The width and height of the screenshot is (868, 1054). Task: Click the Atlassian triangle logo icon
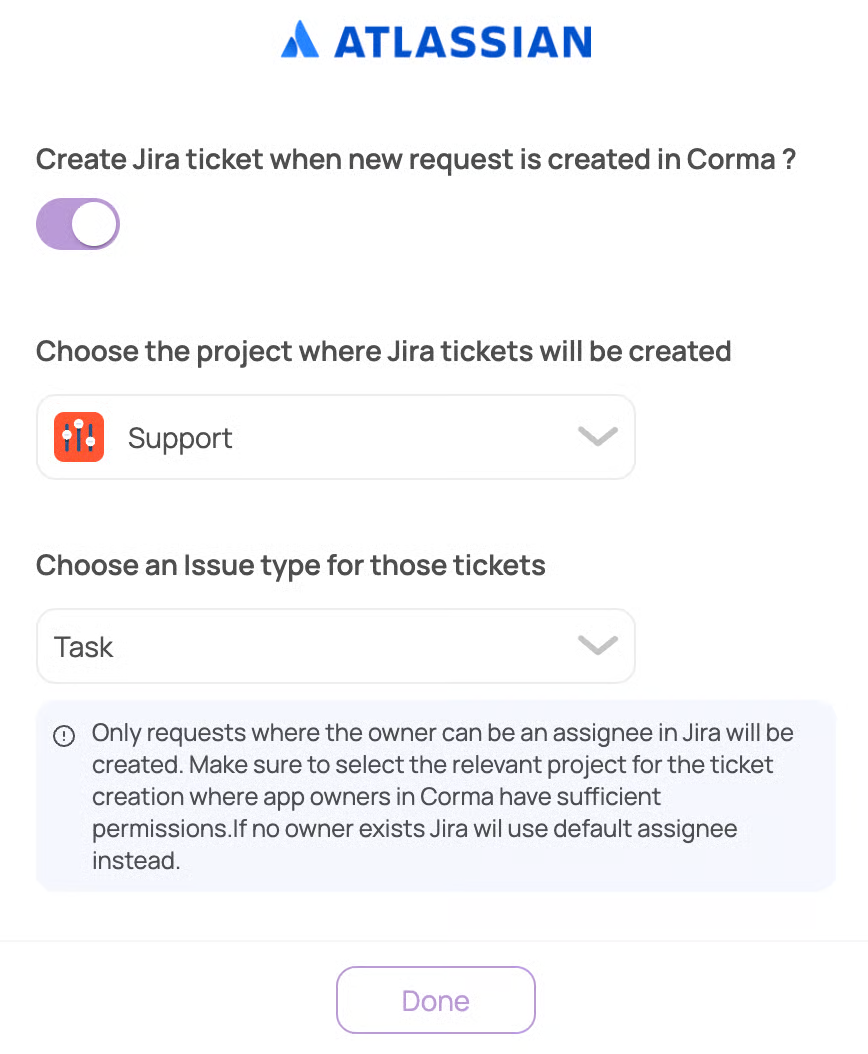click(x=300, y=40)
